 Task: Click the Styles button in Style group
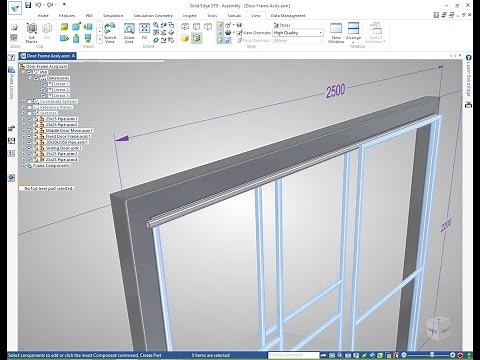[282, 25]
